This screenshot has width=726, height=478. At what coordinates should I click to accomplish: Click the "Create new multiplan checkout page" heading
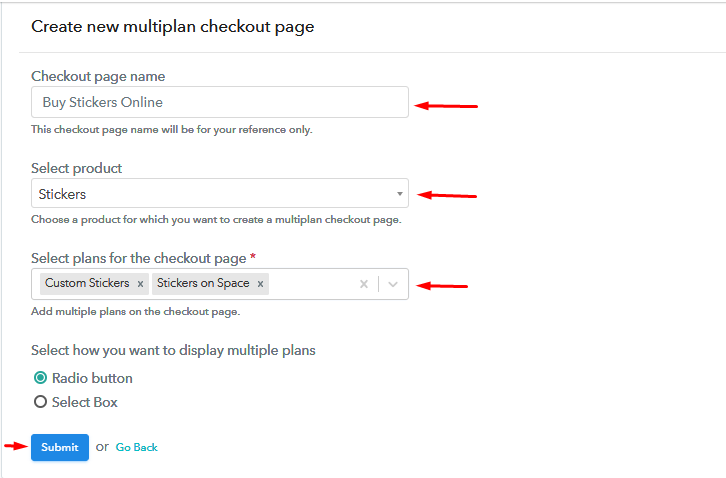(x=173, y=27)
